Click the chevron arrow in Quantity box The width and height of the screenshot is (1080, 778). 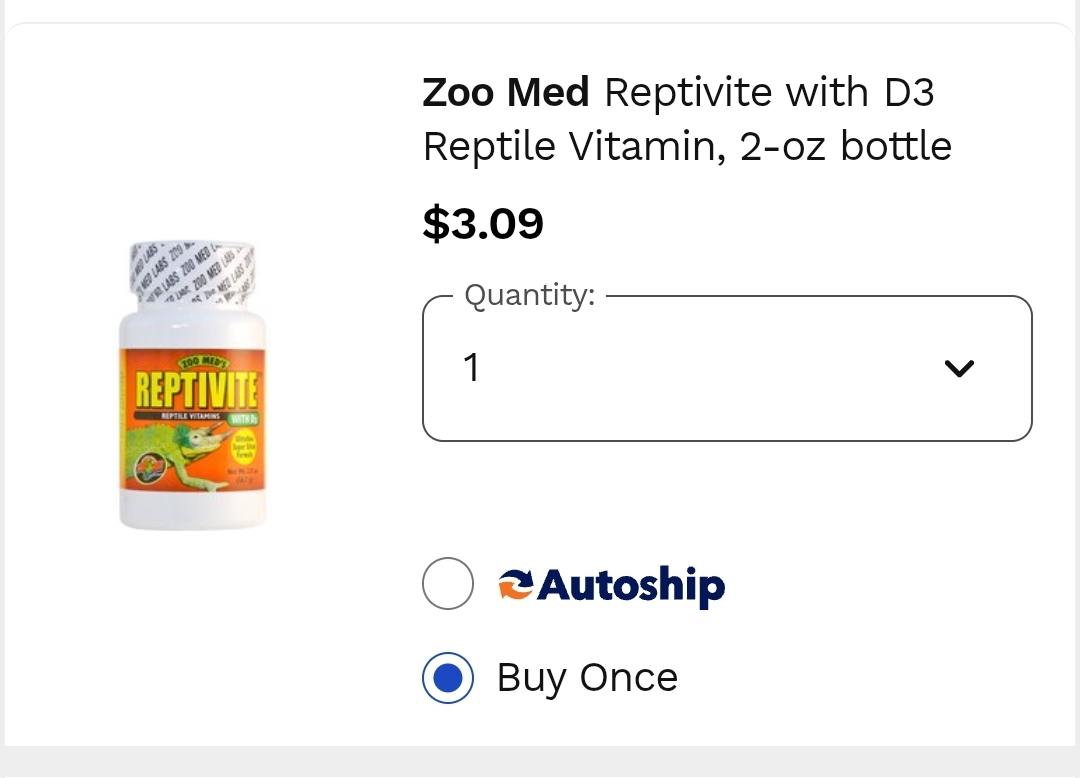(x=959, y=369)
